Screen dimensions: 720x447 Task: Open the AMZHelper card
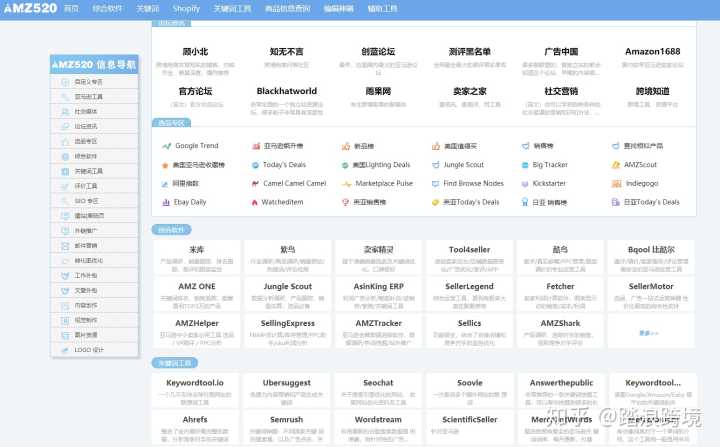[x=197, y=331]
